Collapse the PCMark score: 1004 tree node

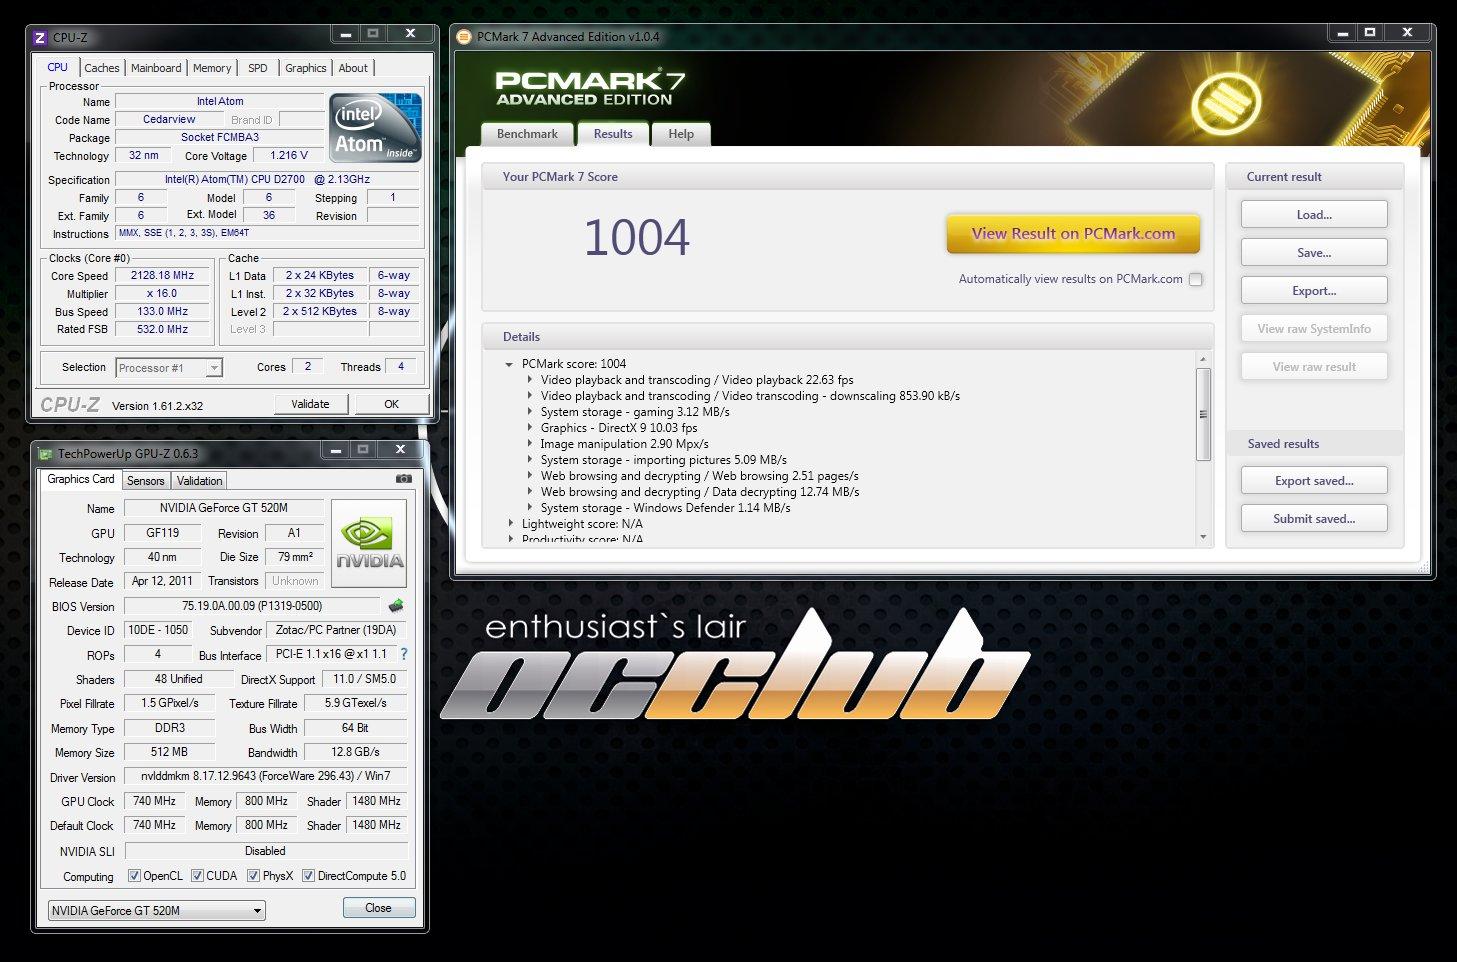point(509,364)
